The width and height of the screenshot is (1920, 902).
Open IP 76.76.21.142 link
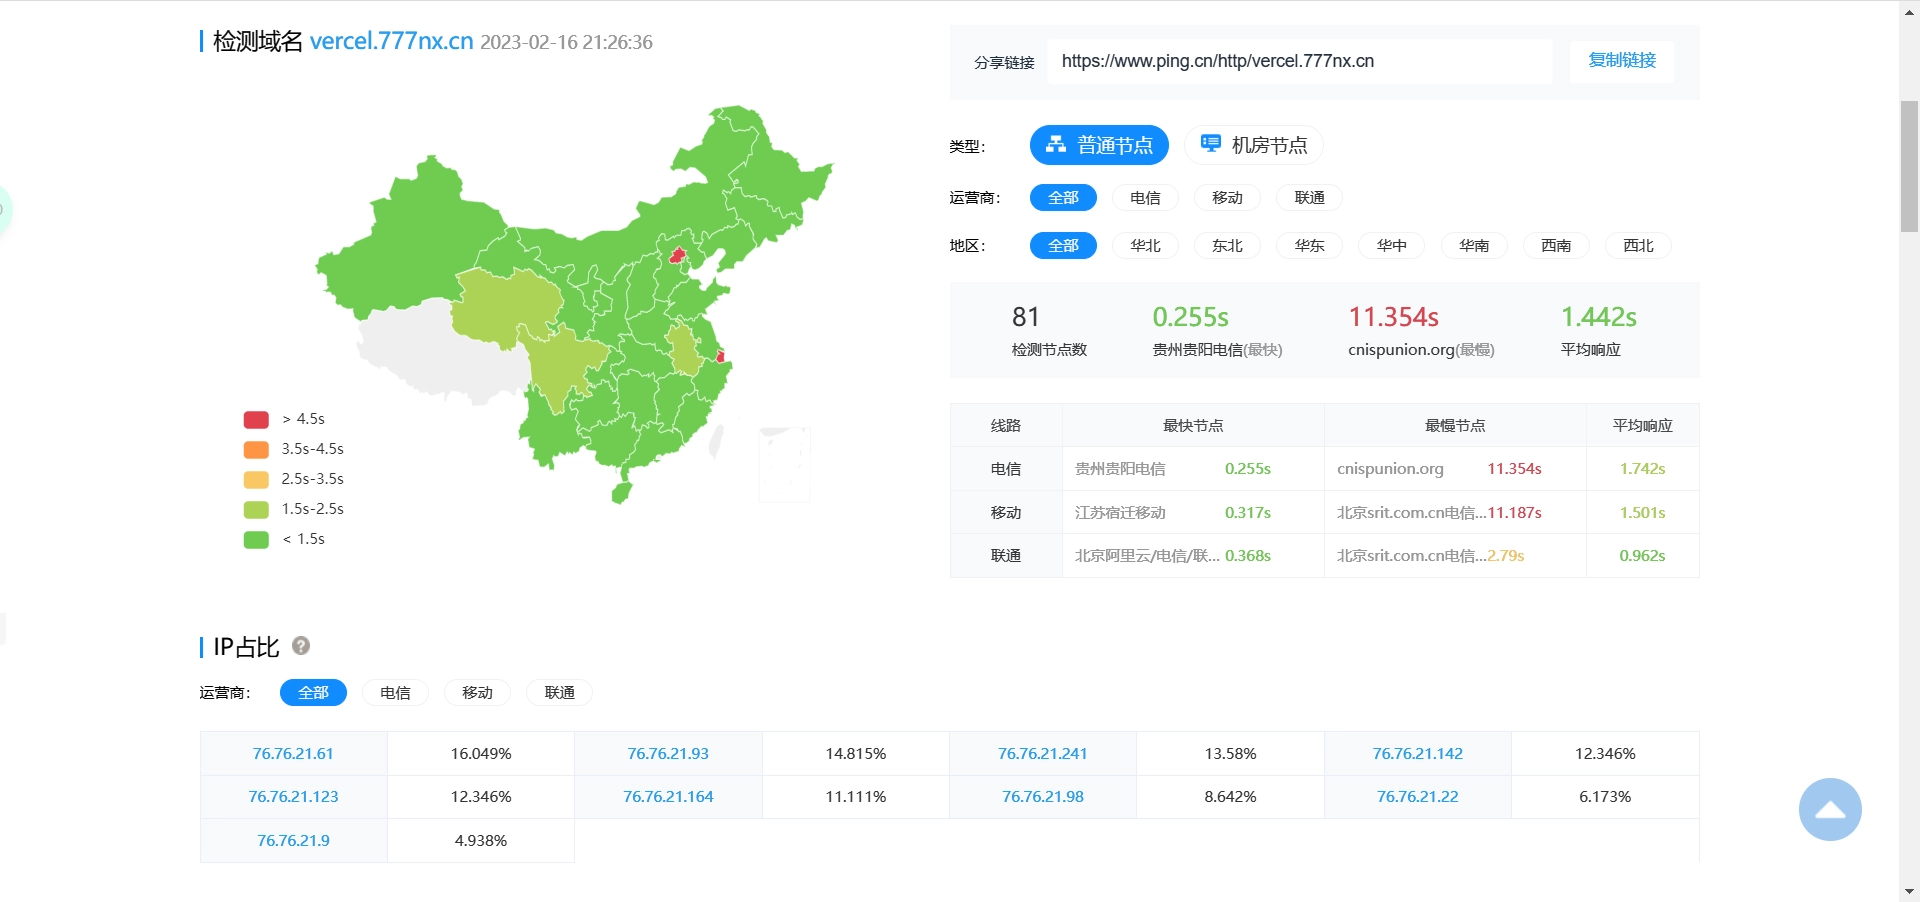tap(1417, 754)
